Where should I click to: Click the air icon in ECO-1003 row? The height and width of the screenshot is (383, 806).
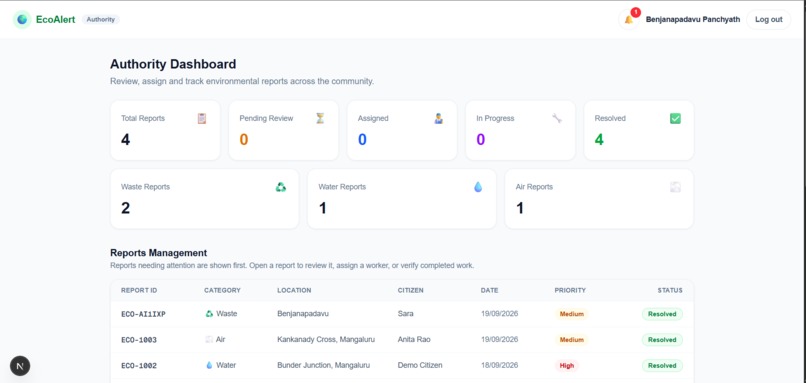(x=209, y=339)
